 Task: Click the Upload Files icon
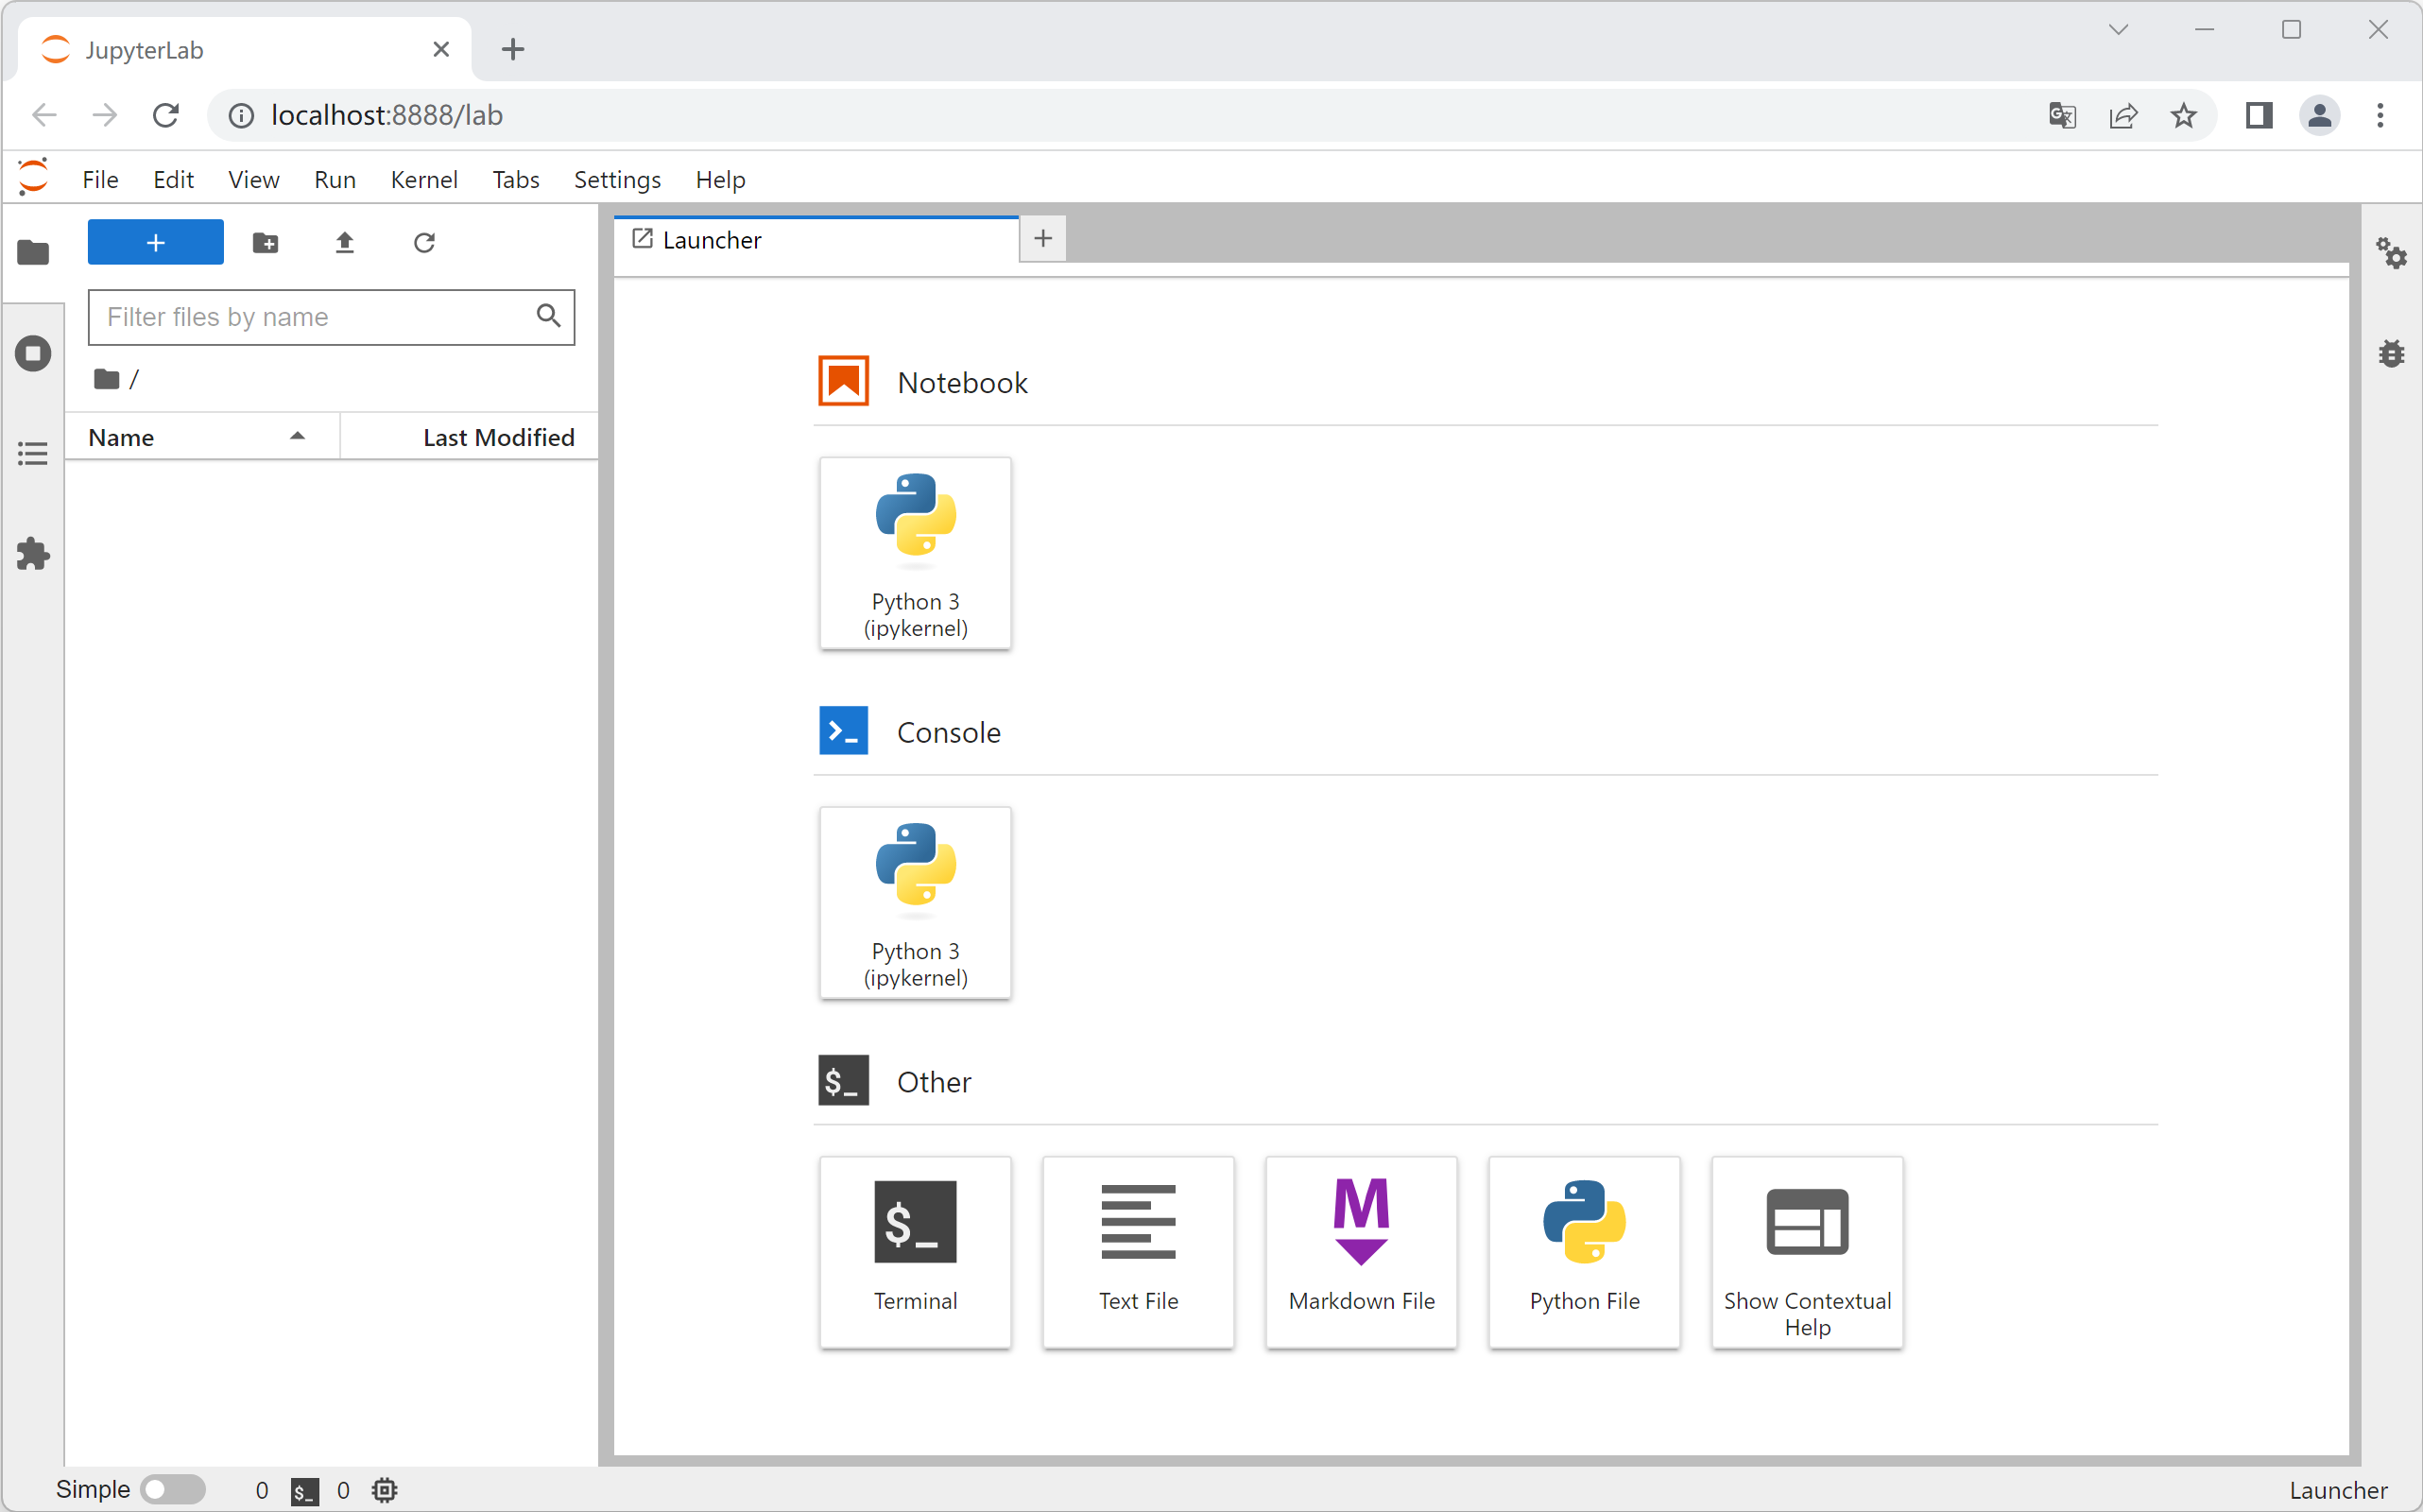pos(345,242)
